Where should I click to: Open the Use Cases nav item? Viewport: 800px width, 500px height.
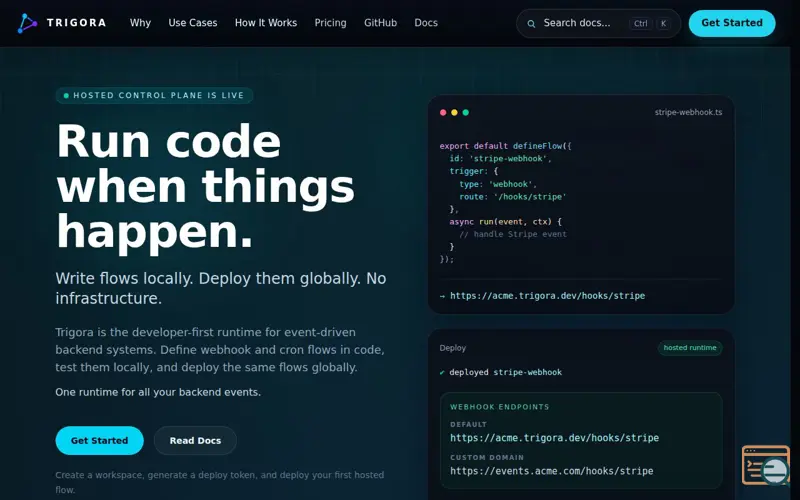pyautogui.click(x=193, y=23)
